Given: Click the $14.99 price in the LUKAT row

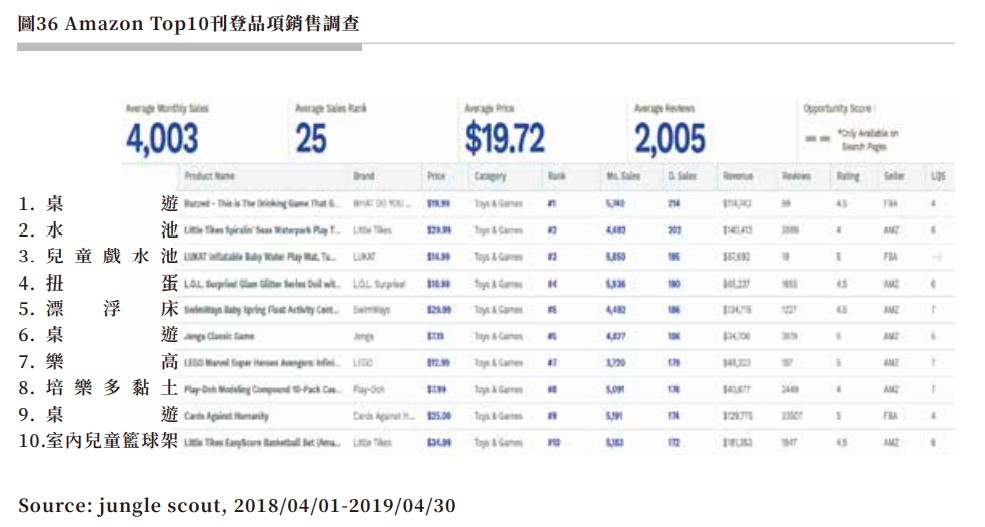Looking at the screenshot, I should [x=438, y=257].
